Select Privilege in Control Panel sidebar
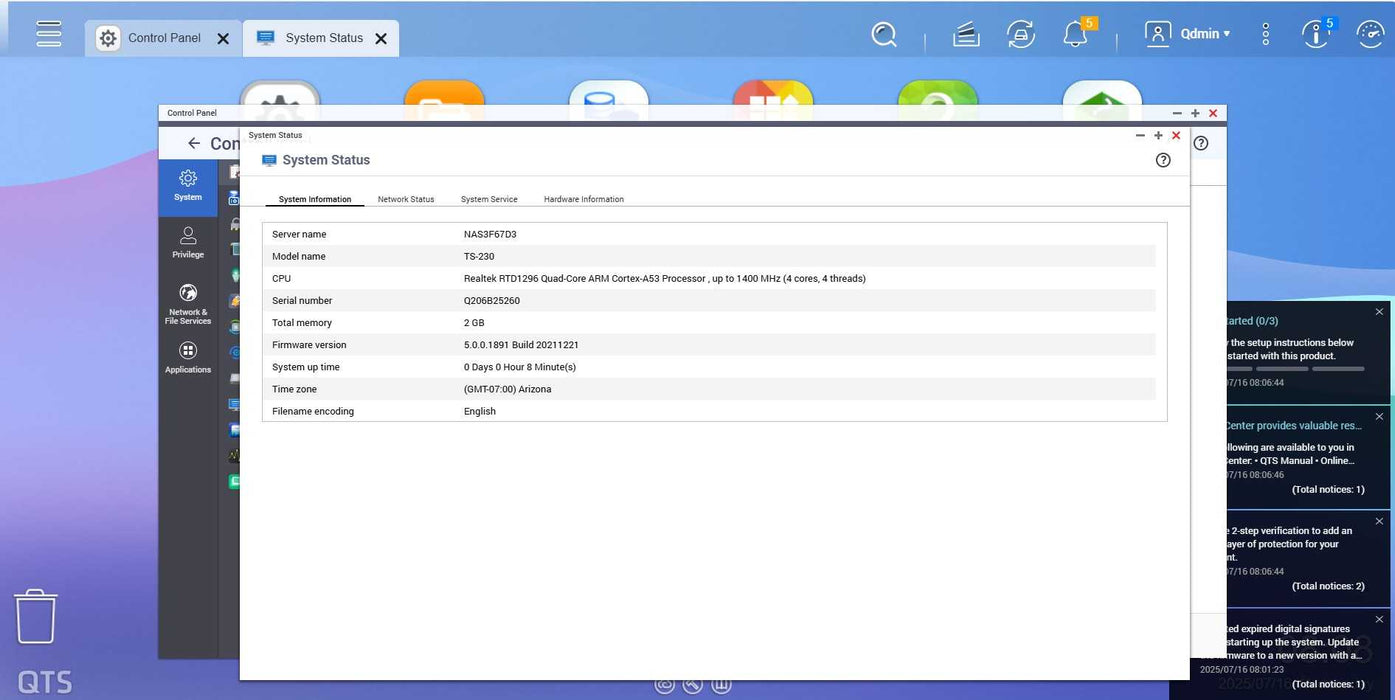 tap(188, 243)
